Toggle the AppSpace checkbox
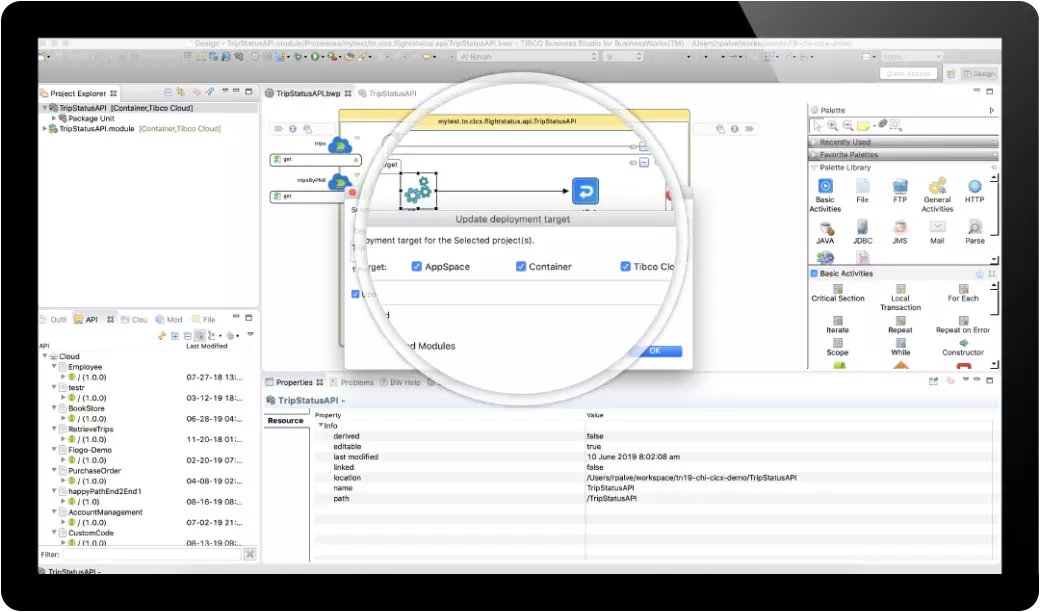Image resolution: width=1040 pixels, height=612 pixels. [417, 267]
